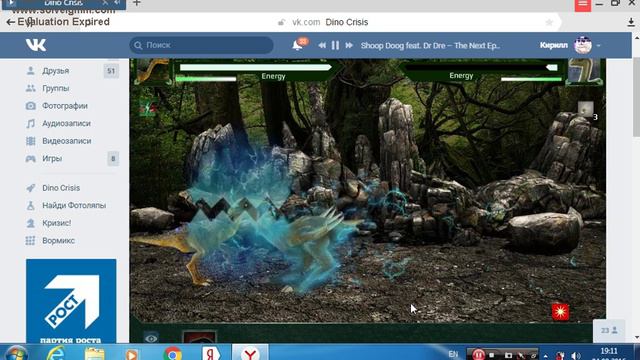Image resolution: width=640 pixels, height=360 pixels.
Task: Click the Кирилл profile avatar
Action: tap(583, 45)
